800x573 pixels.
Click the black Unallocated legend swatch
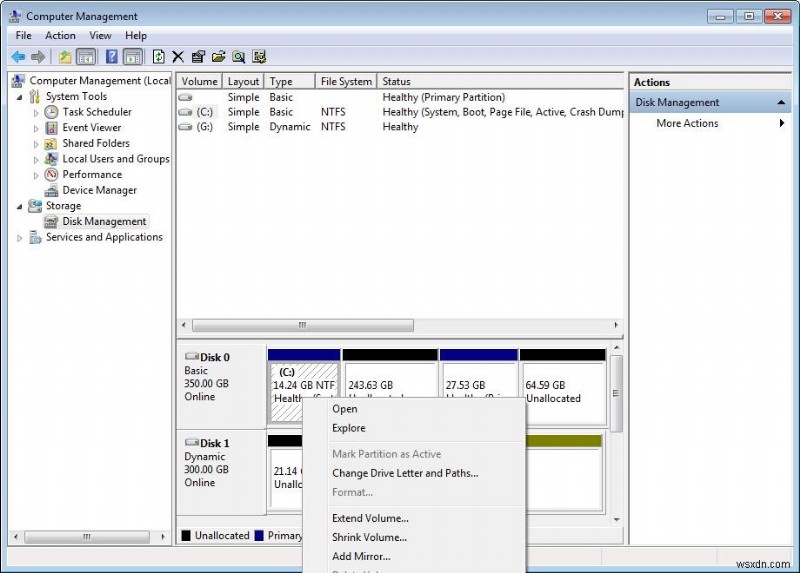pyautogui.click(x=186, y=536)
